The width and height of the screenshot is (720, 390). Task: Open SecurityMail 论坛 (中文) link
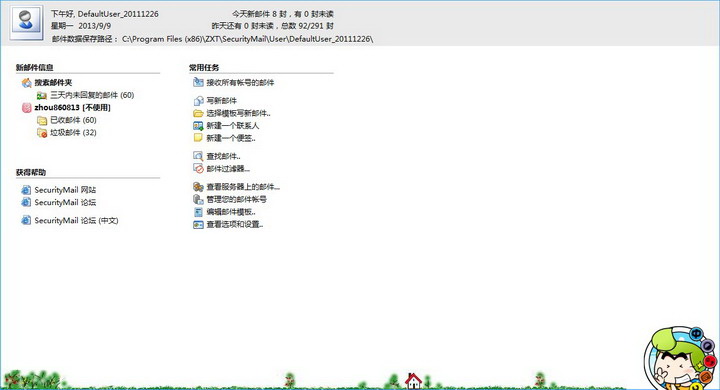coord(76,220)
